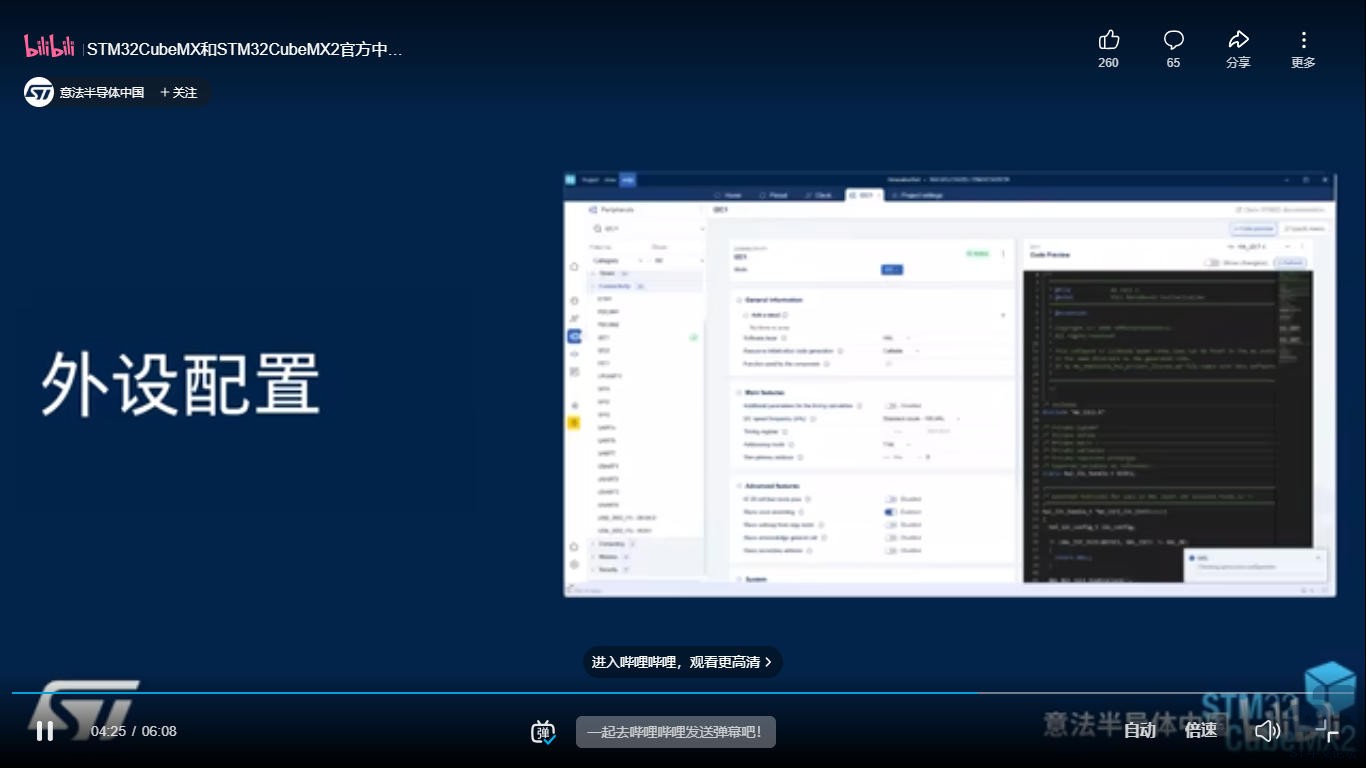Click the 04:25 / 06:08 time display
The height and width of the screenshot is (768, 1366).
[134, 731]
